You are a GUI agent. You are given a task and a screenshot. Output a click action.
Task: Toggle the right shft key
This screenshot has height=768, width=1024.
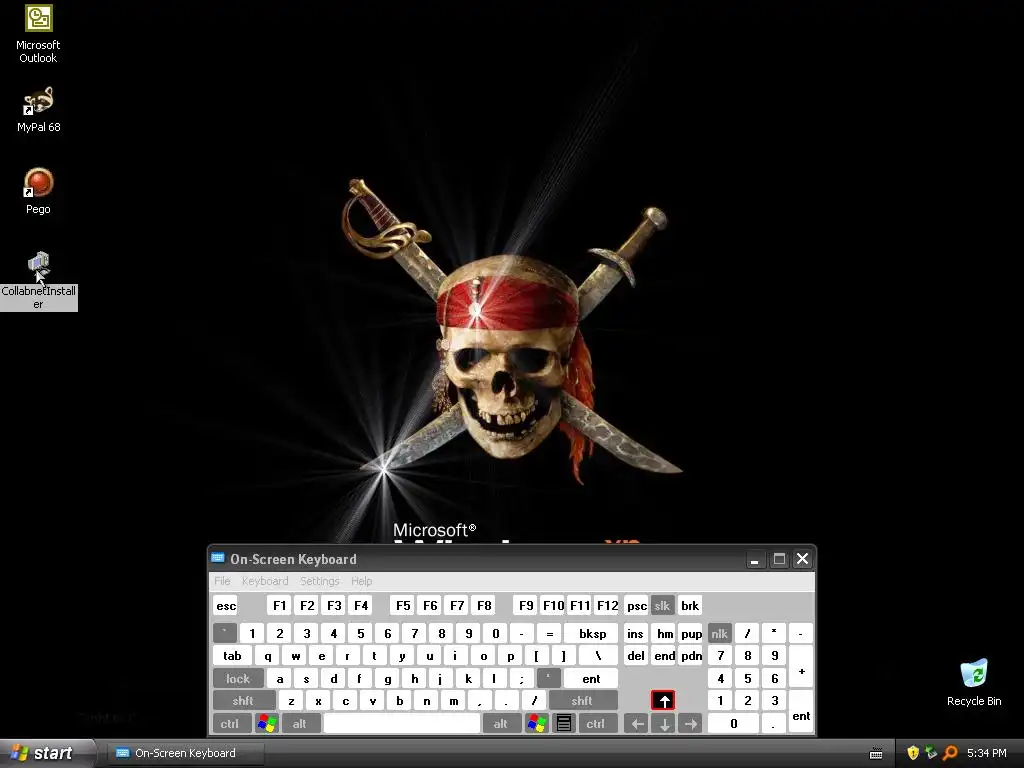click(x=582, y=701)
